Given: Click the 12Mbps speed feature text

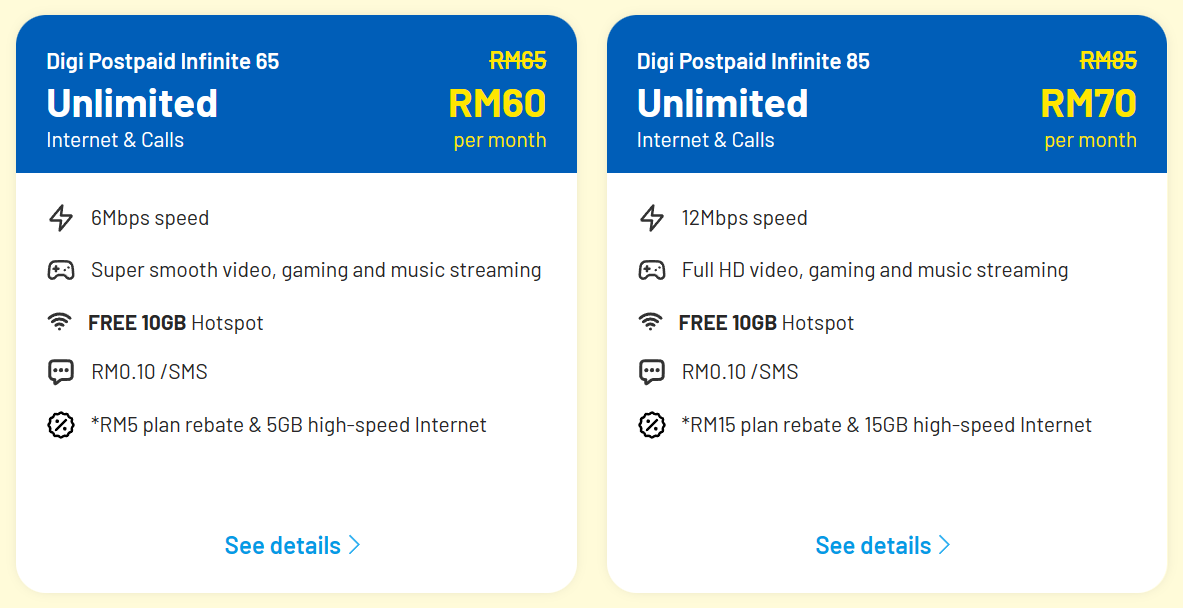Looking at the screenshot, I should pyautogui.click(x=744, y=218).
